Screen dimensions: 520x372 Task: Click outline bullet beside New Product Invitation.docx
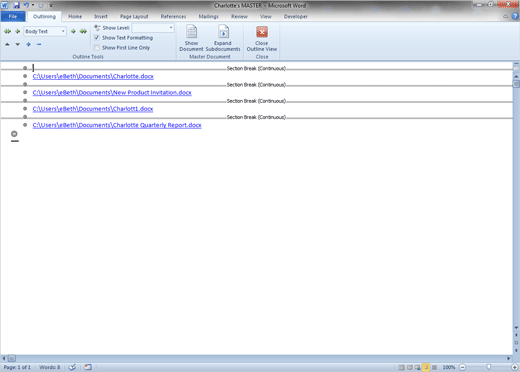click(x=25, y=92)
